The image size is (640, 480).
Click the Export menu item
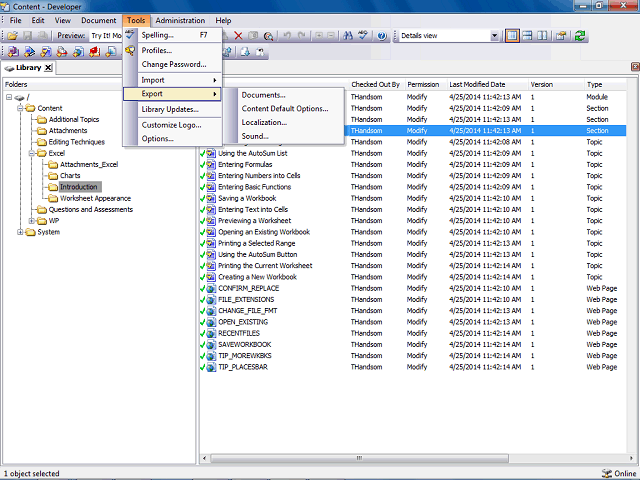(x=172, y=94)
